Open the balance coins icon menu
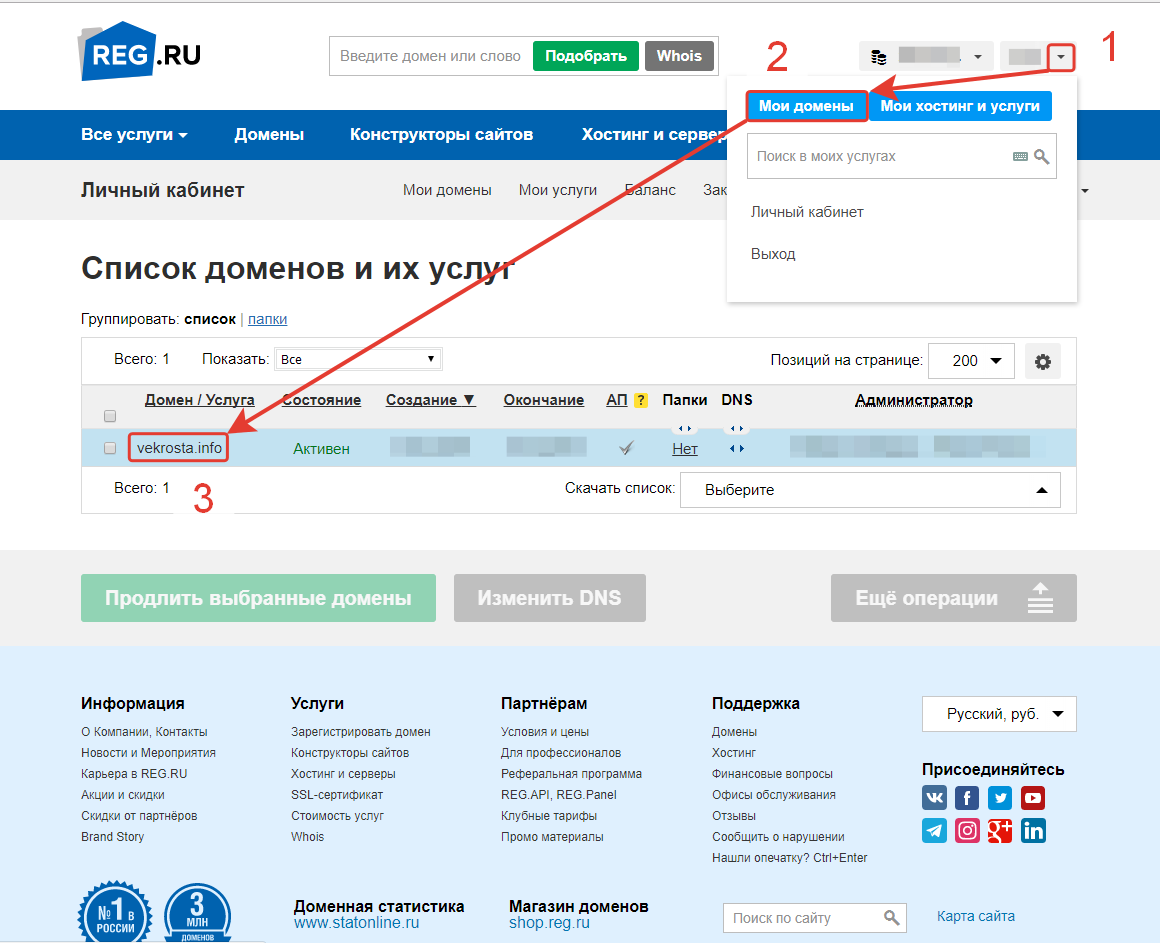The image size is (1160, 943). click(878, 57)
